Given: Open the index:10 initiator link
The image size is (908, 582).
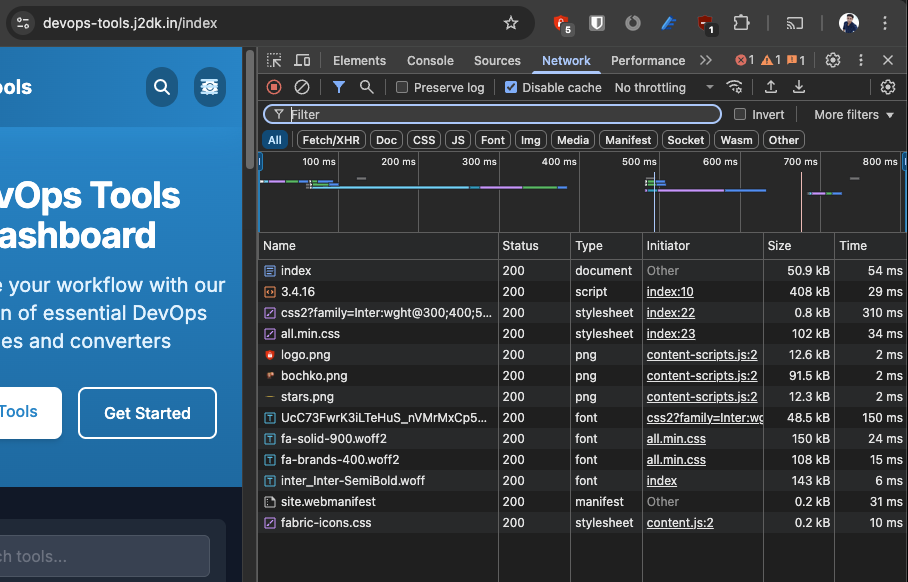Looking at the screenshot, I should (x=670, y=292).
